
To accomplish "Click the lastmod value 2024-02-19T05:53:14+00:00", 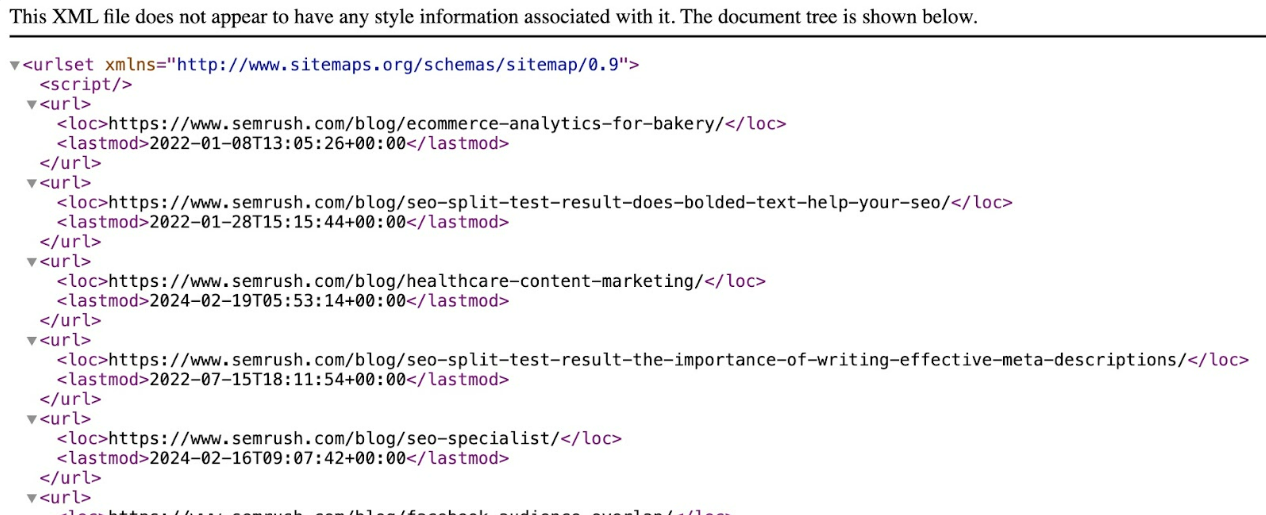I will point(277,300).
